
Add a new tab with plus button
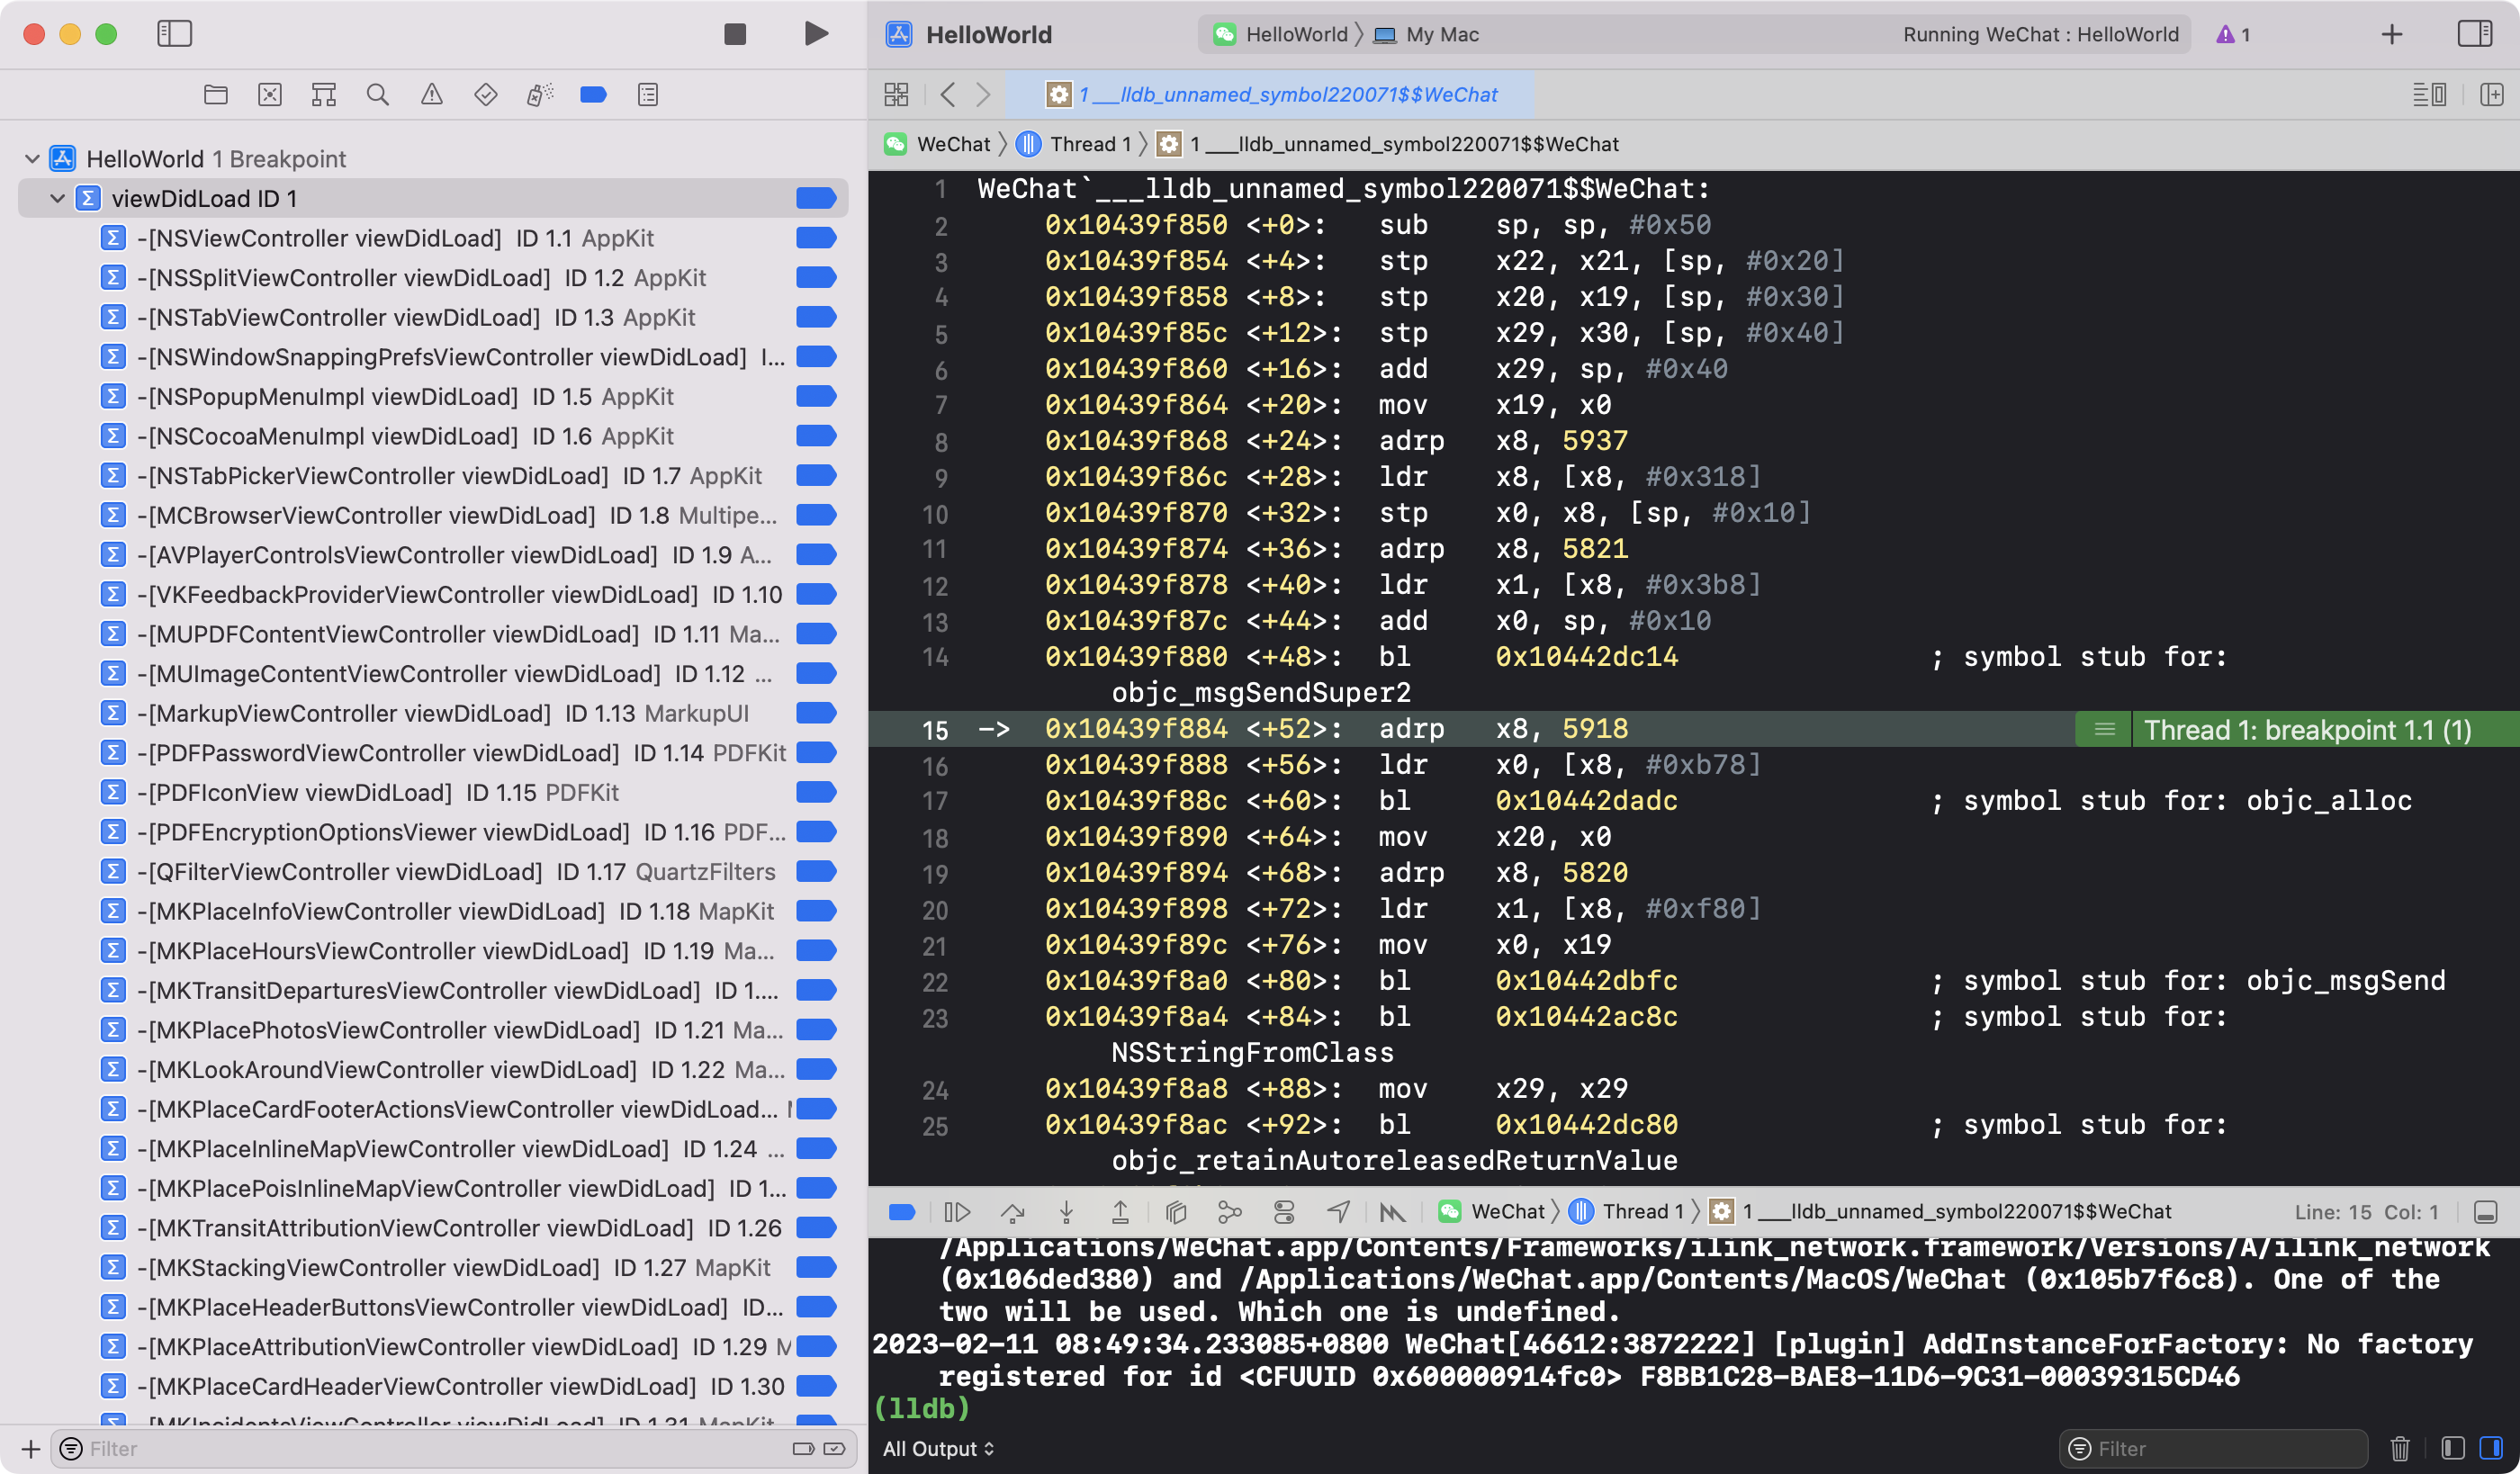[x=2392, y=34]
